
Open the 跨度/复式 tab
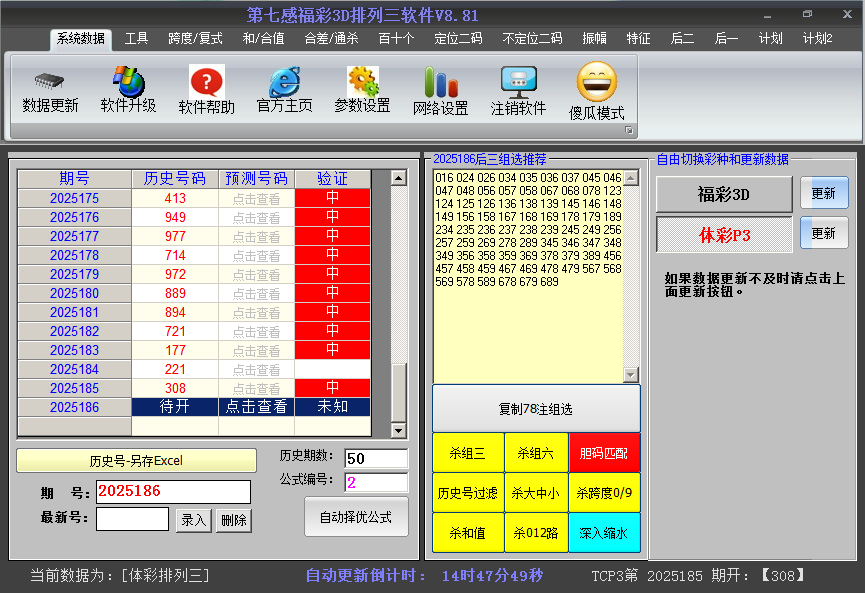tap(195, 39)
